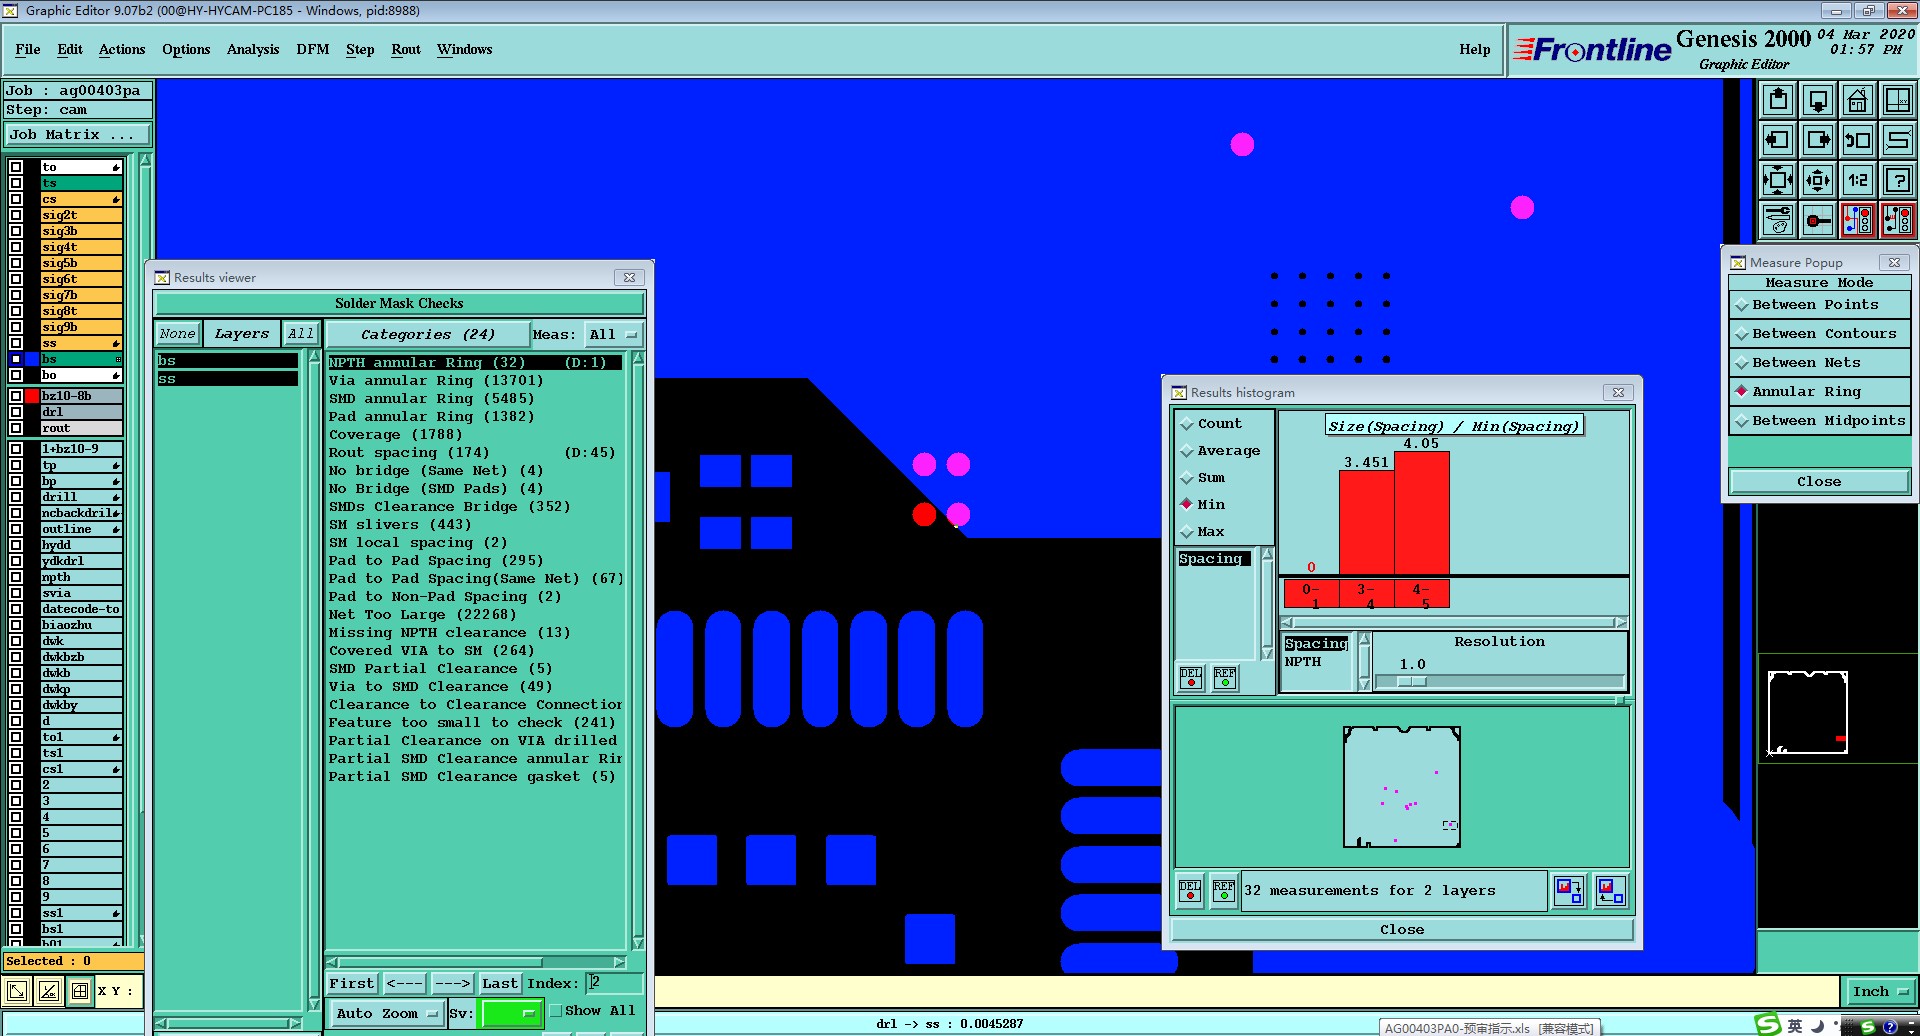Select Between Midpoints measure mode
The width and height of the screenshot is (1920, 1036).
coord(1819,421)
